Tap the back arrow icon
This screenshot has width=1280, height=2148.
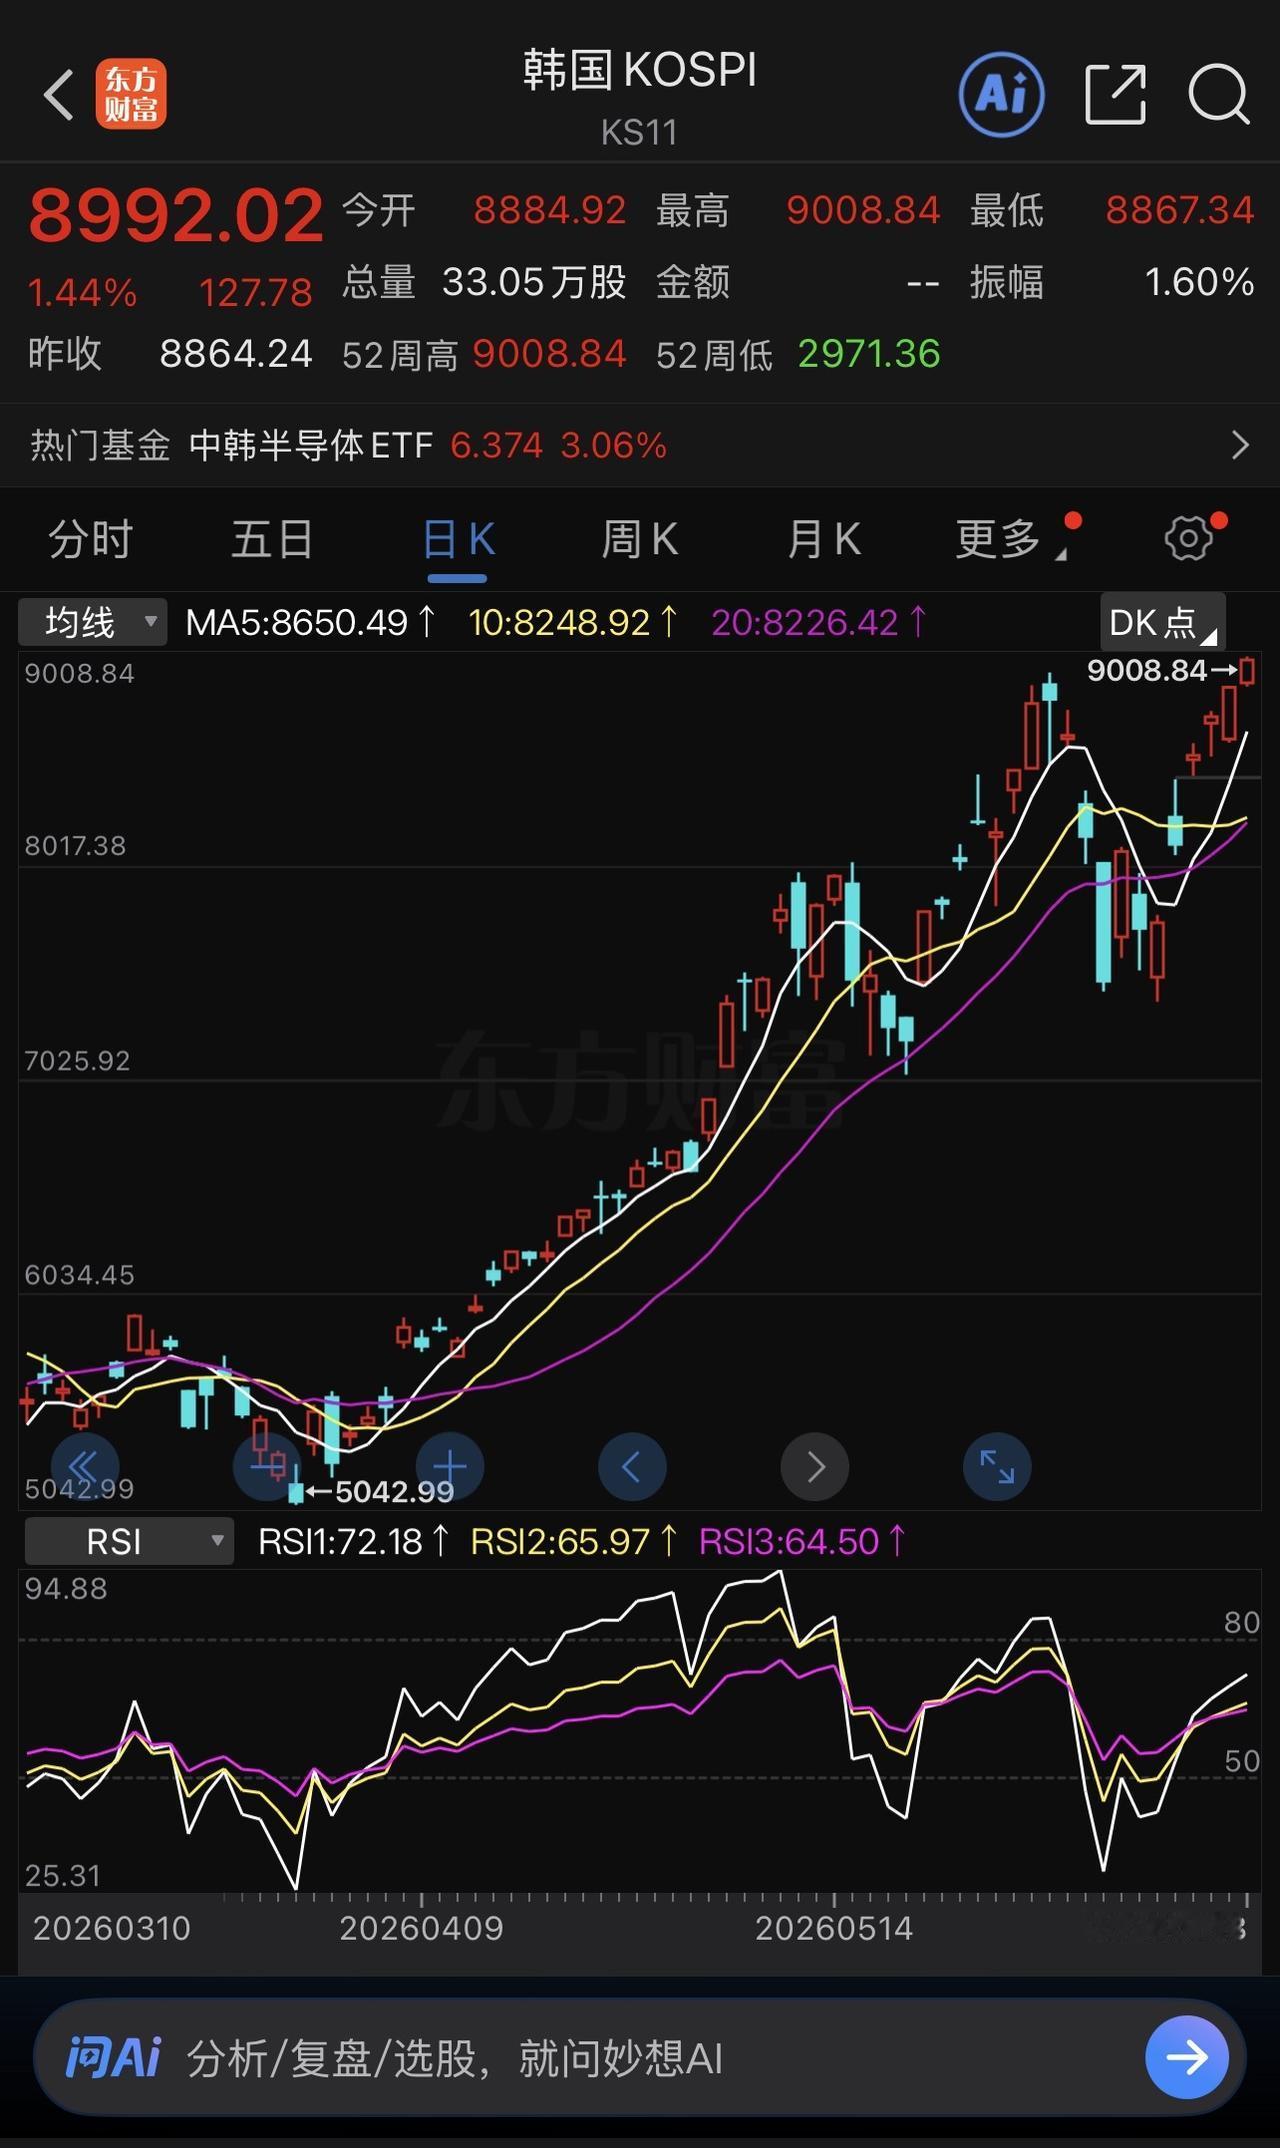click(59, 95)
